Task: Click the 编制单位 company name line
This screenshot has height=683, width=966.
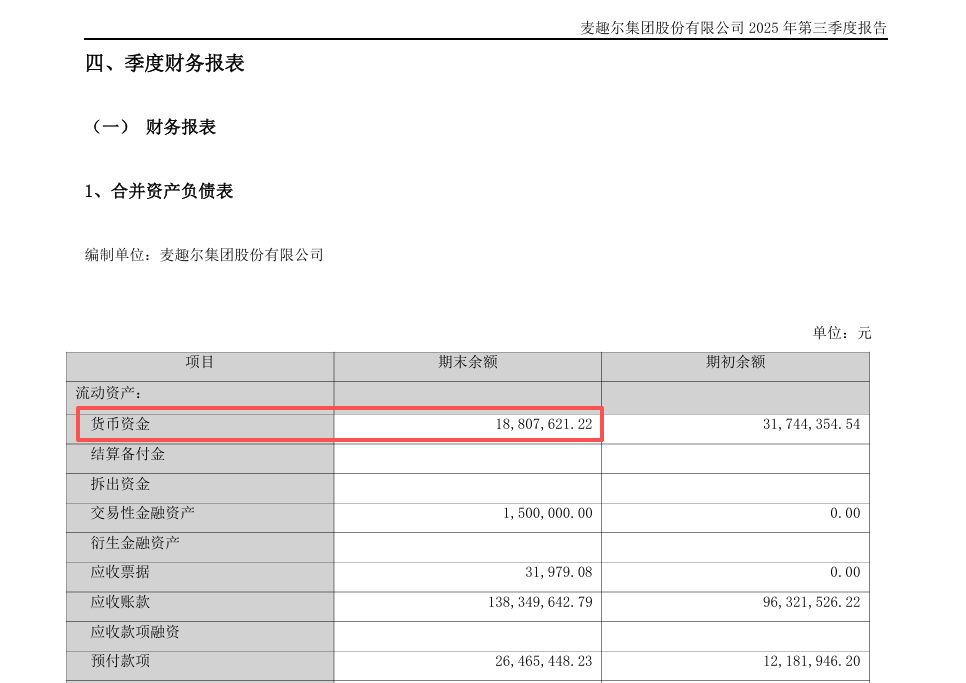Action: coord(204,255)
